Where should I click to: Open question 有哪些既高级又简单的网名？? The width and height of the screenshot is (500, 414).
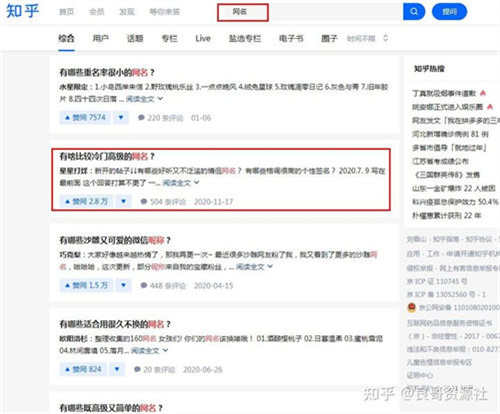111,408
